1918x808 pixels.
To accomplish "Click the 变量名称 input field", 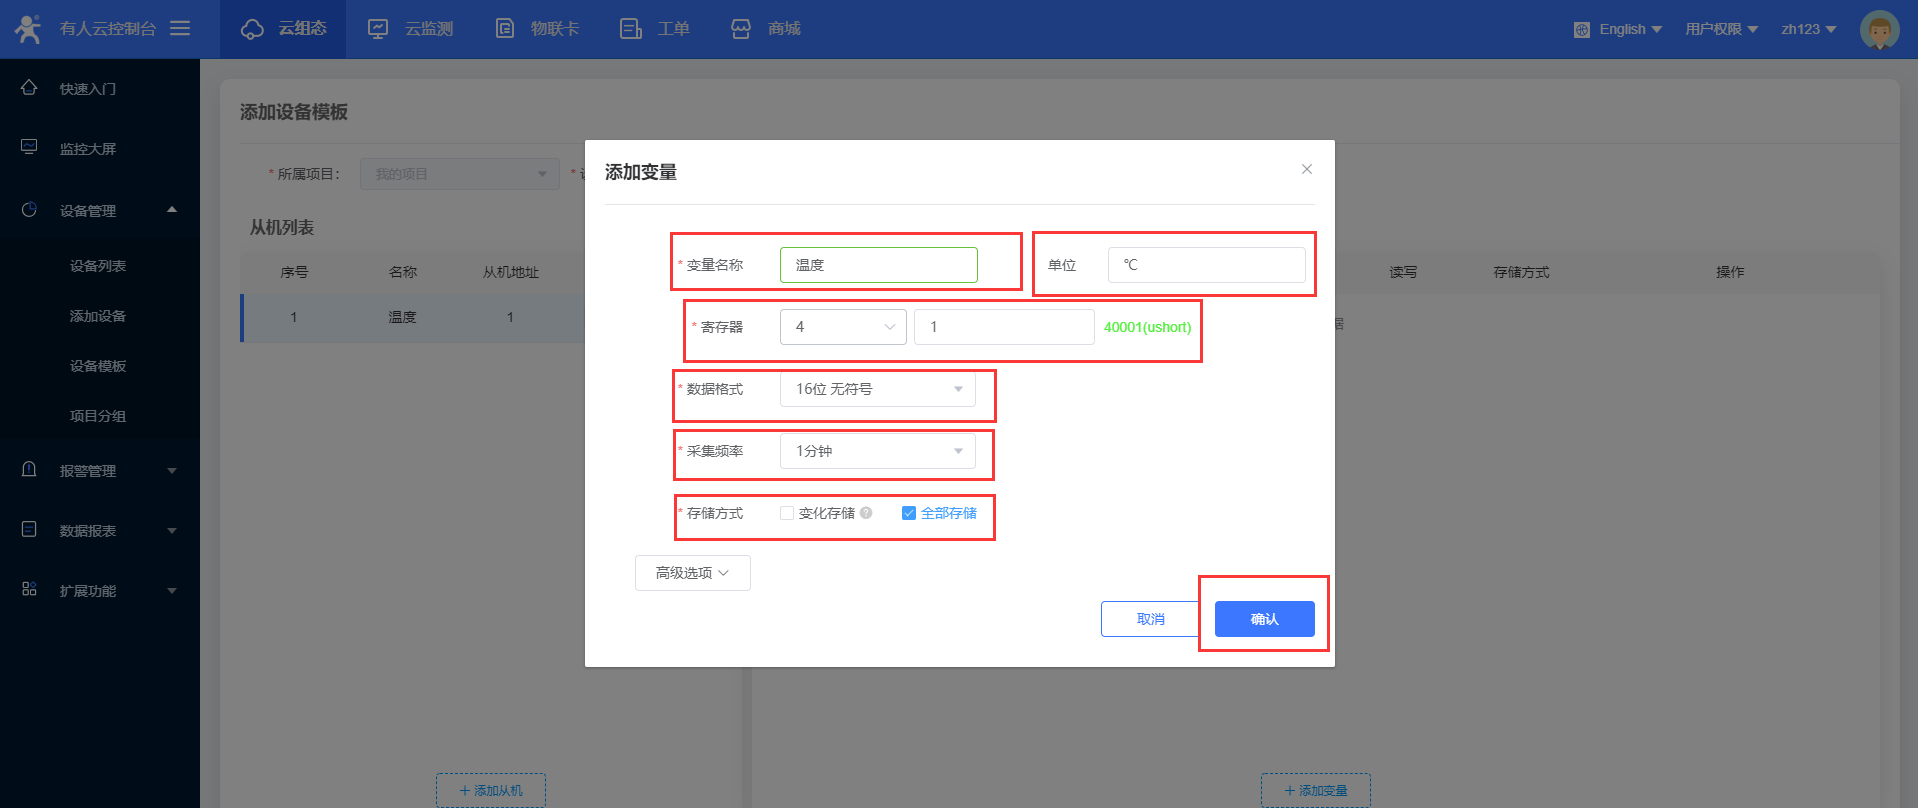I will (878, 265).
